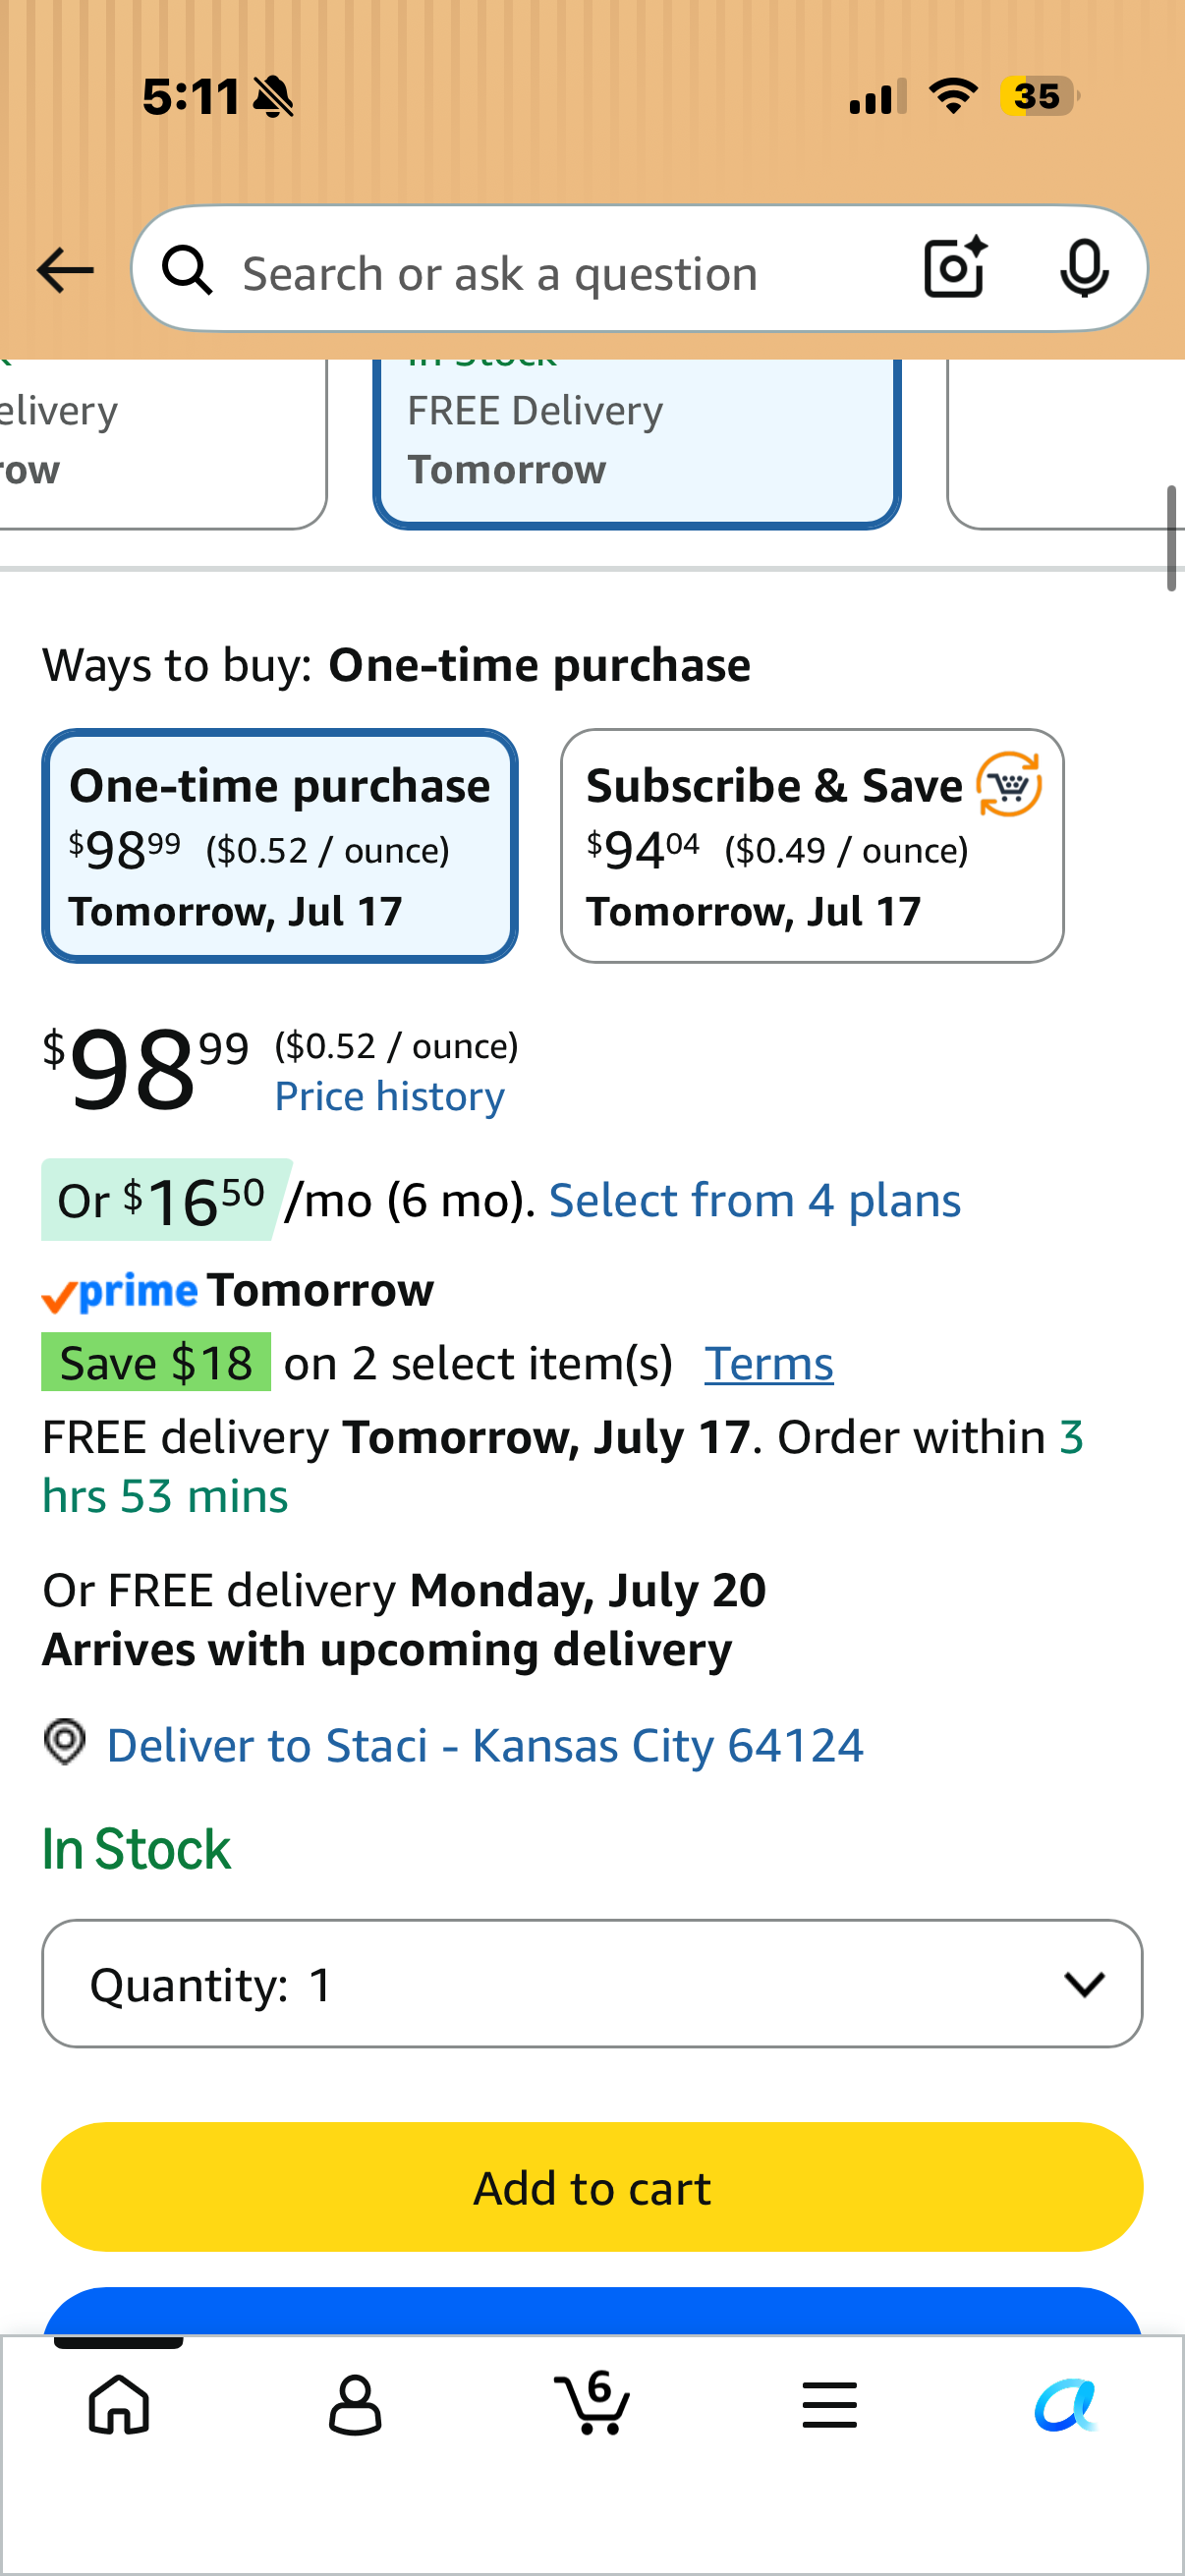Open the hamburger menu icon
The width and height of the screenshot is (1185, 2576).
pos(829,2404)
